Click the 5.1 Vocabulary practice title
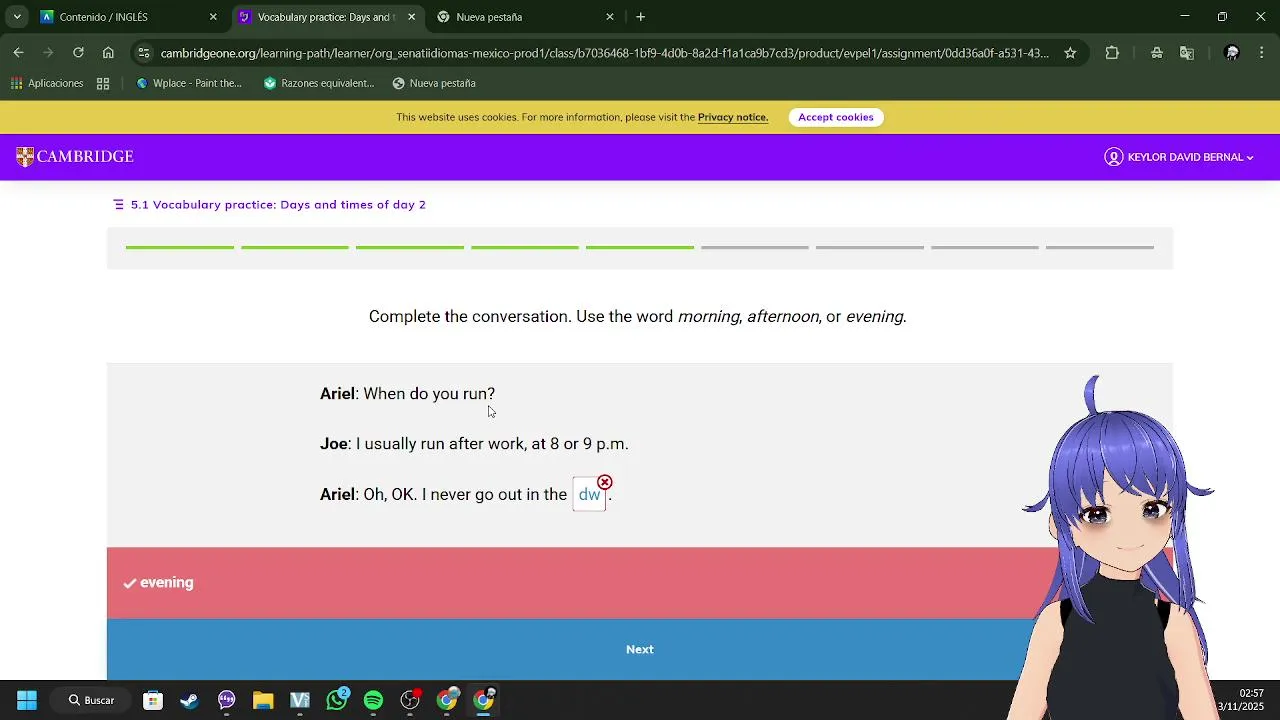This screenshot has width=1280, height=720. point(278,204)
